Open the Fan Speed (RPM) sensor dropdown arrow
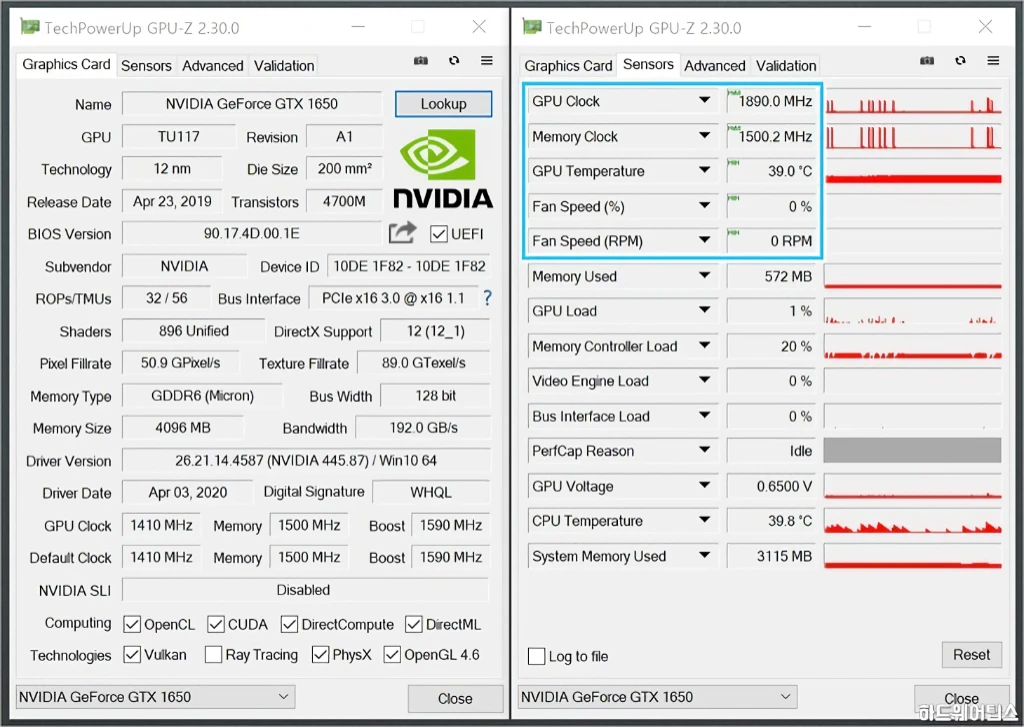 click(704, 240)
